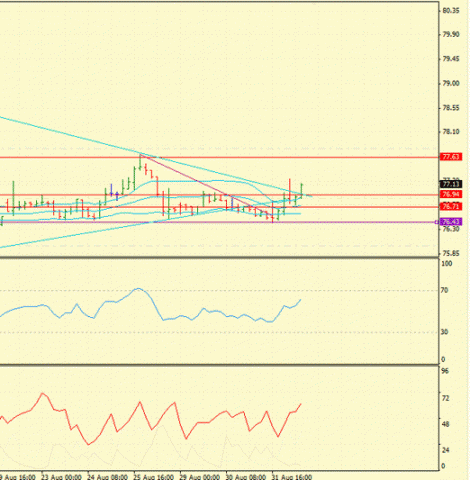This screenshot has height=480, width=470.
Task: Click the 72 value on bottom indicator scale
Action: tap(445, 398)
